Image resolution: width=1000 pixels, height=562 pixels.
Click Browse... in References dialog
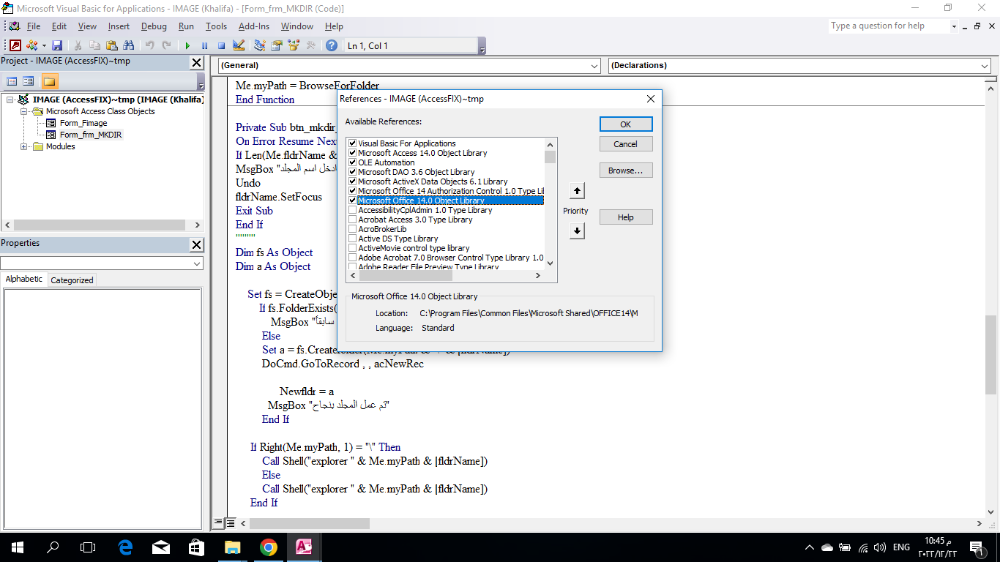(x=626, y=170)
